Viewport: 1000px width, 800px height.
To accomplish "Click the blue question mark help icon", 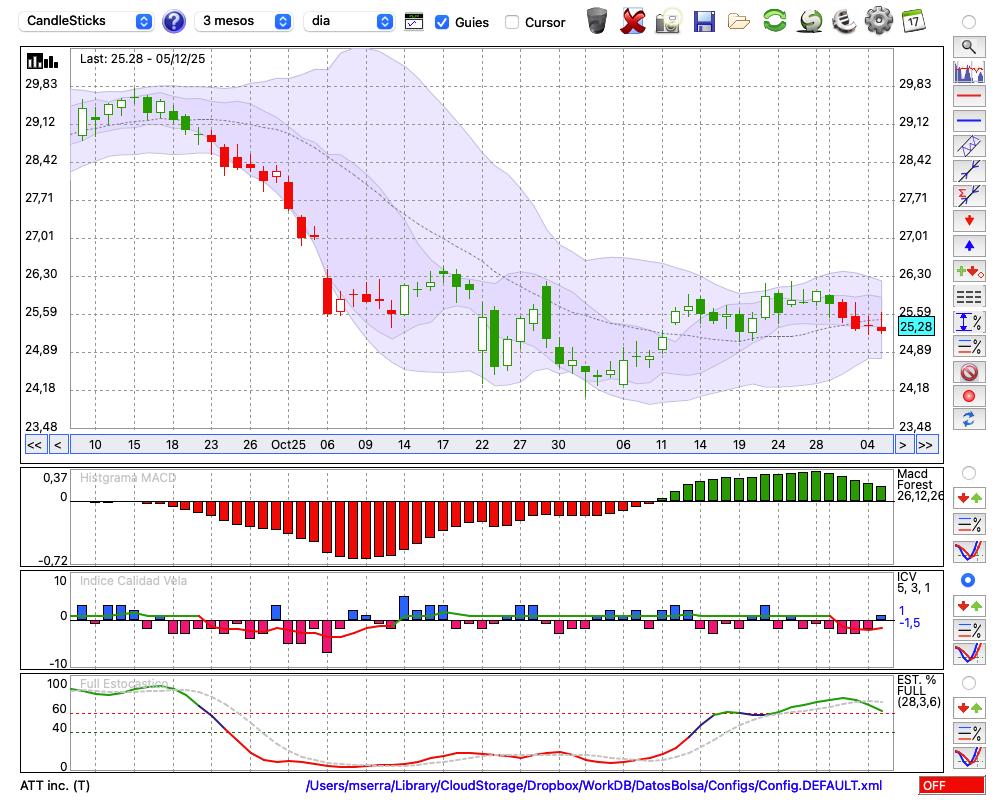I will tap(174, 21).
